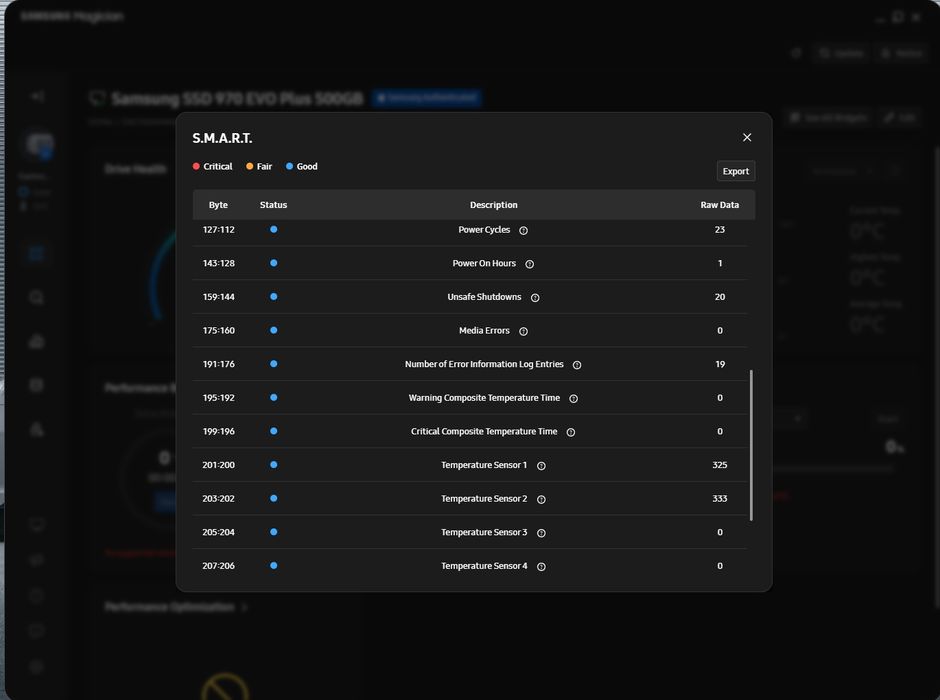Select the Media Errors description
This screenshot has width=940, height=700.
[x=484, y=330]
